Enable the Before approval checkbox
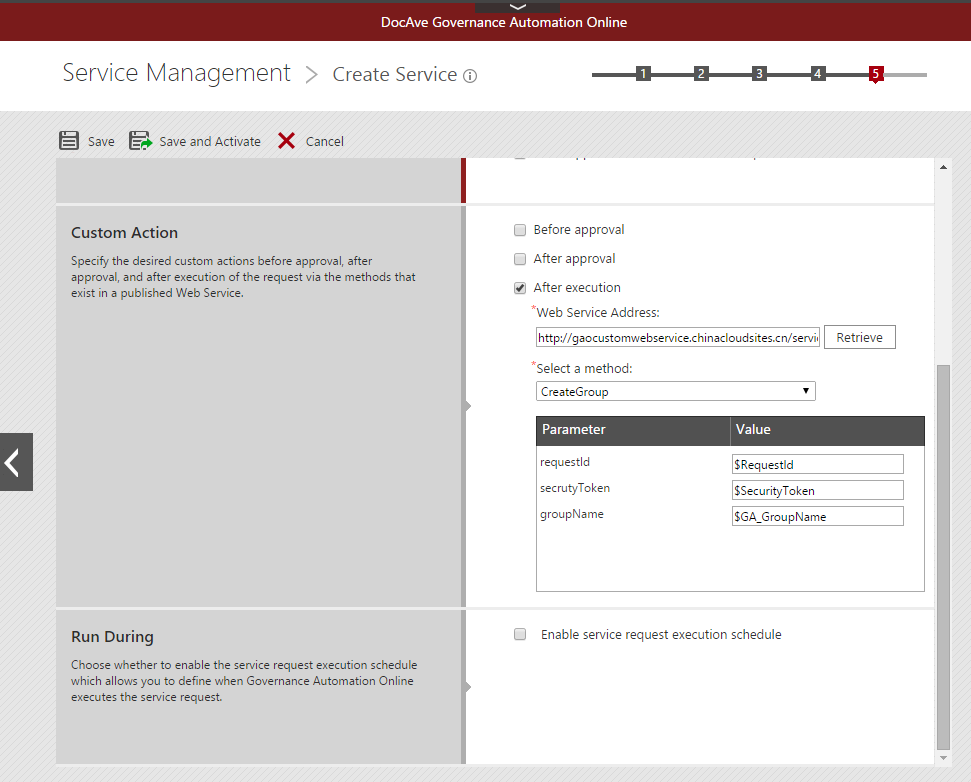The height and width of the screenshot is (782, 971). [x=520, y=230]
